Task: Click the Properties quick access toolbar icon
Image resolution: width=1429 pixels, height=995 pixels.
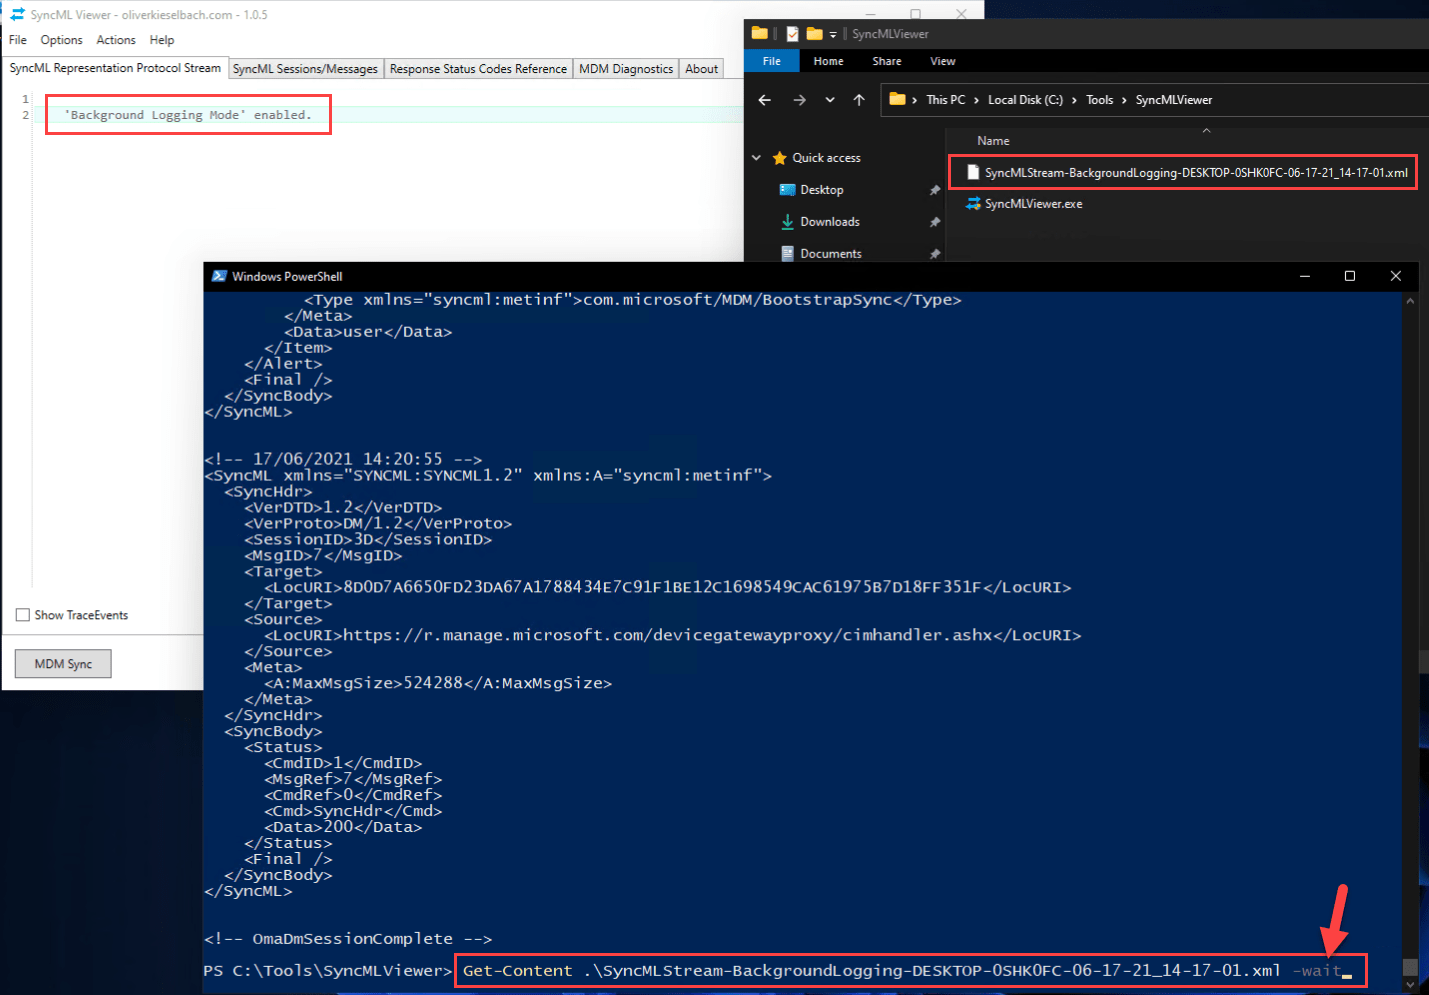Action: (793, 34)
